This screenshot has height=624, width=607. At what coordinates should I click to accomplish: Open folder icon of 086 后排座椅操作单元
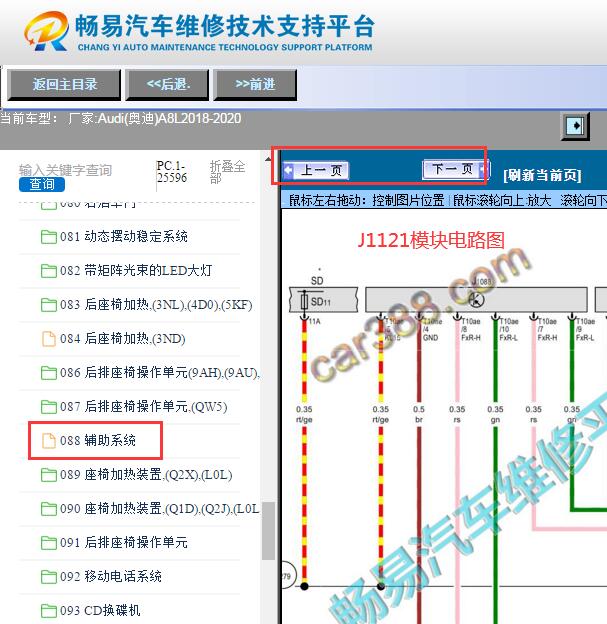[49, 373]
